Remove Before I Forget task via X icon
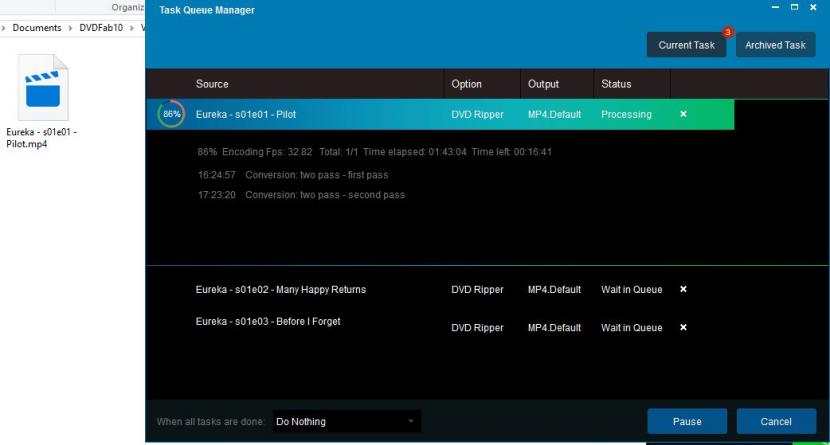Screen dimensions: 830x445 683,327
